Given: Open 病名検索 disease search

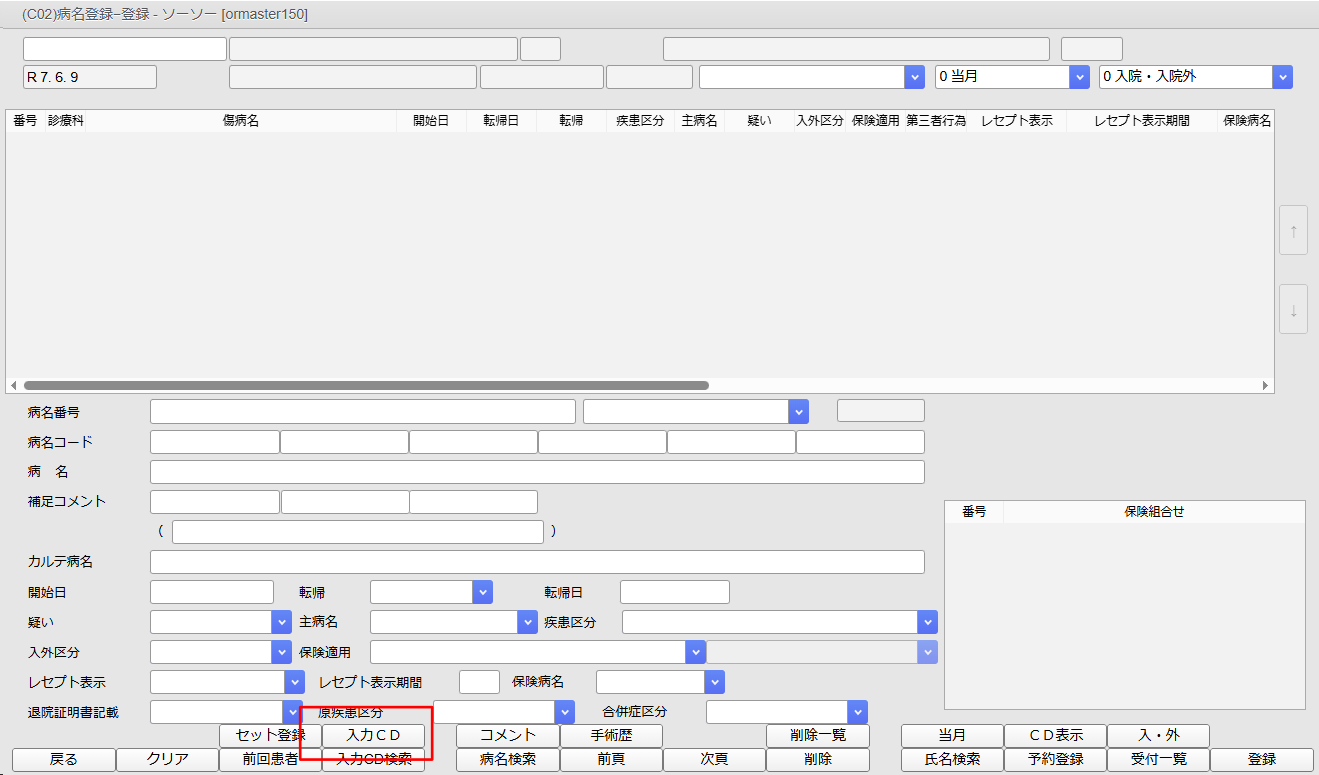Looking at the screenshot, I should pyautogui.click(x=507, y=760).
